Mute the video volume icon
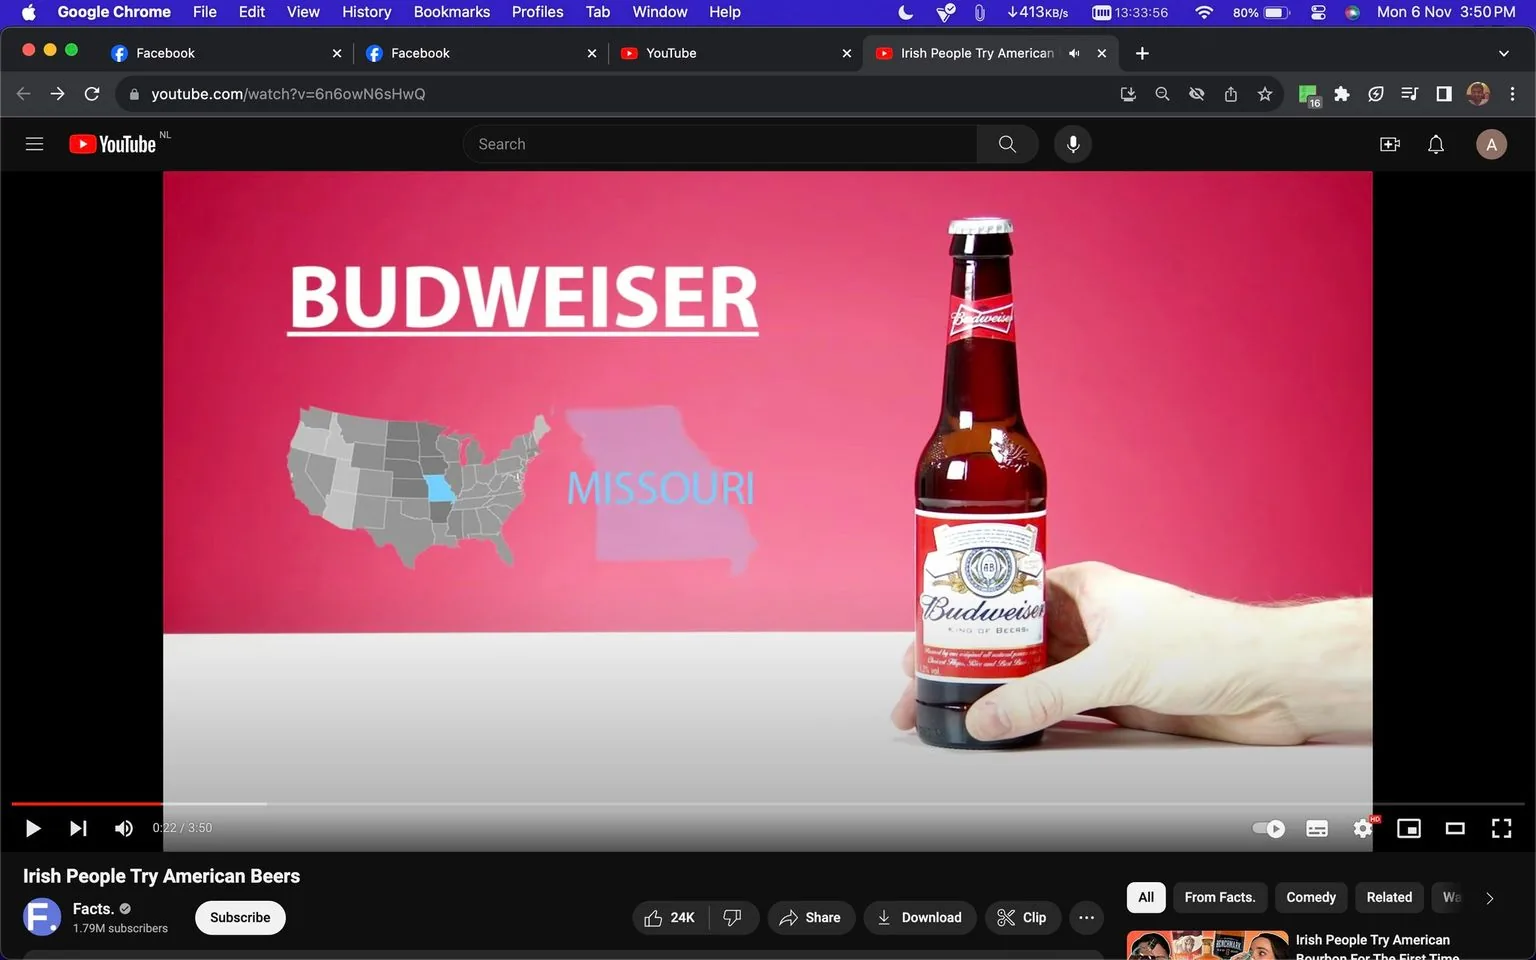Screen dimensions: 1536x960 (x=123, y=828)
